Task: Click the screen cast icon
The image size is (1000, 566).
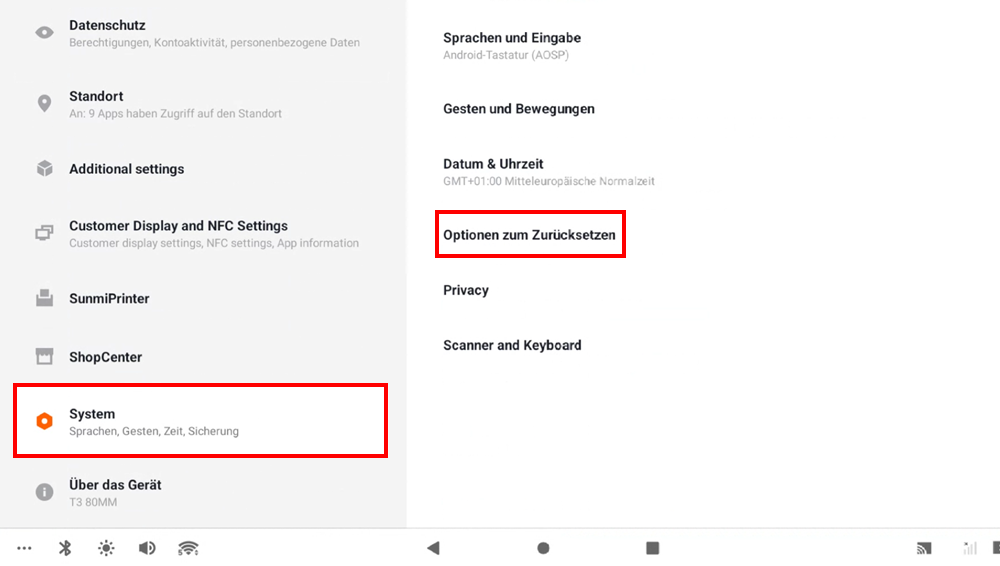Action: click(x=924, y=548)
